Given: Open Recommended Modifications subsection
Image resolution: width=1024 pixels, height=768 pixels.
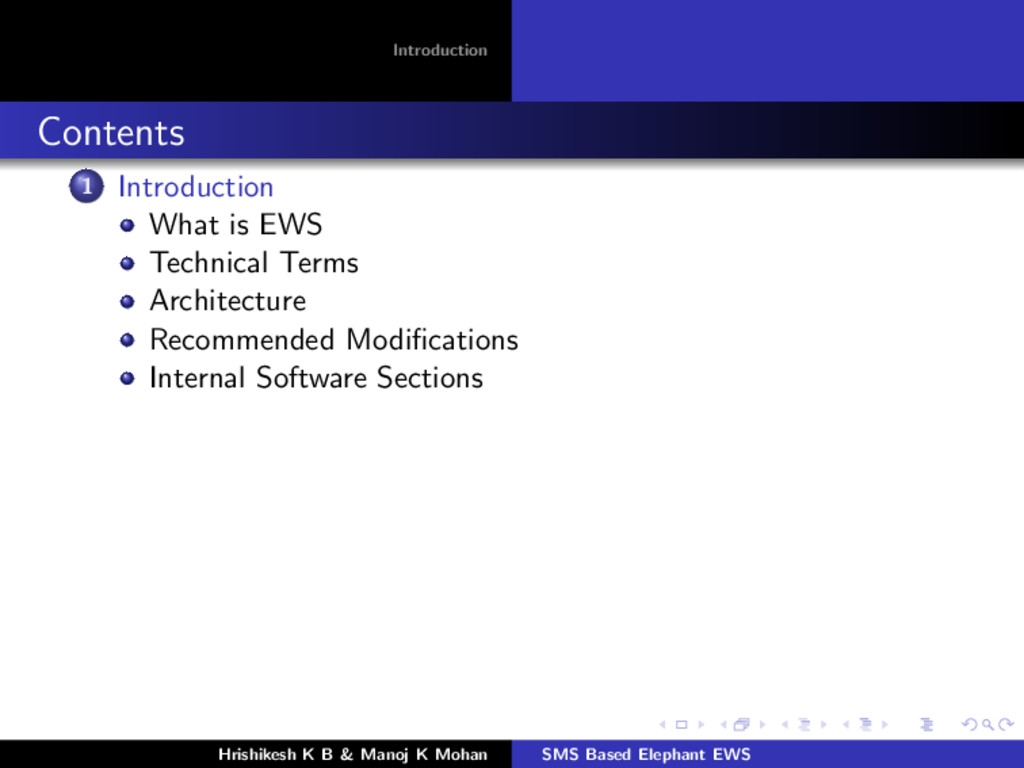Looking at the screenshot, I should [334, 340].
